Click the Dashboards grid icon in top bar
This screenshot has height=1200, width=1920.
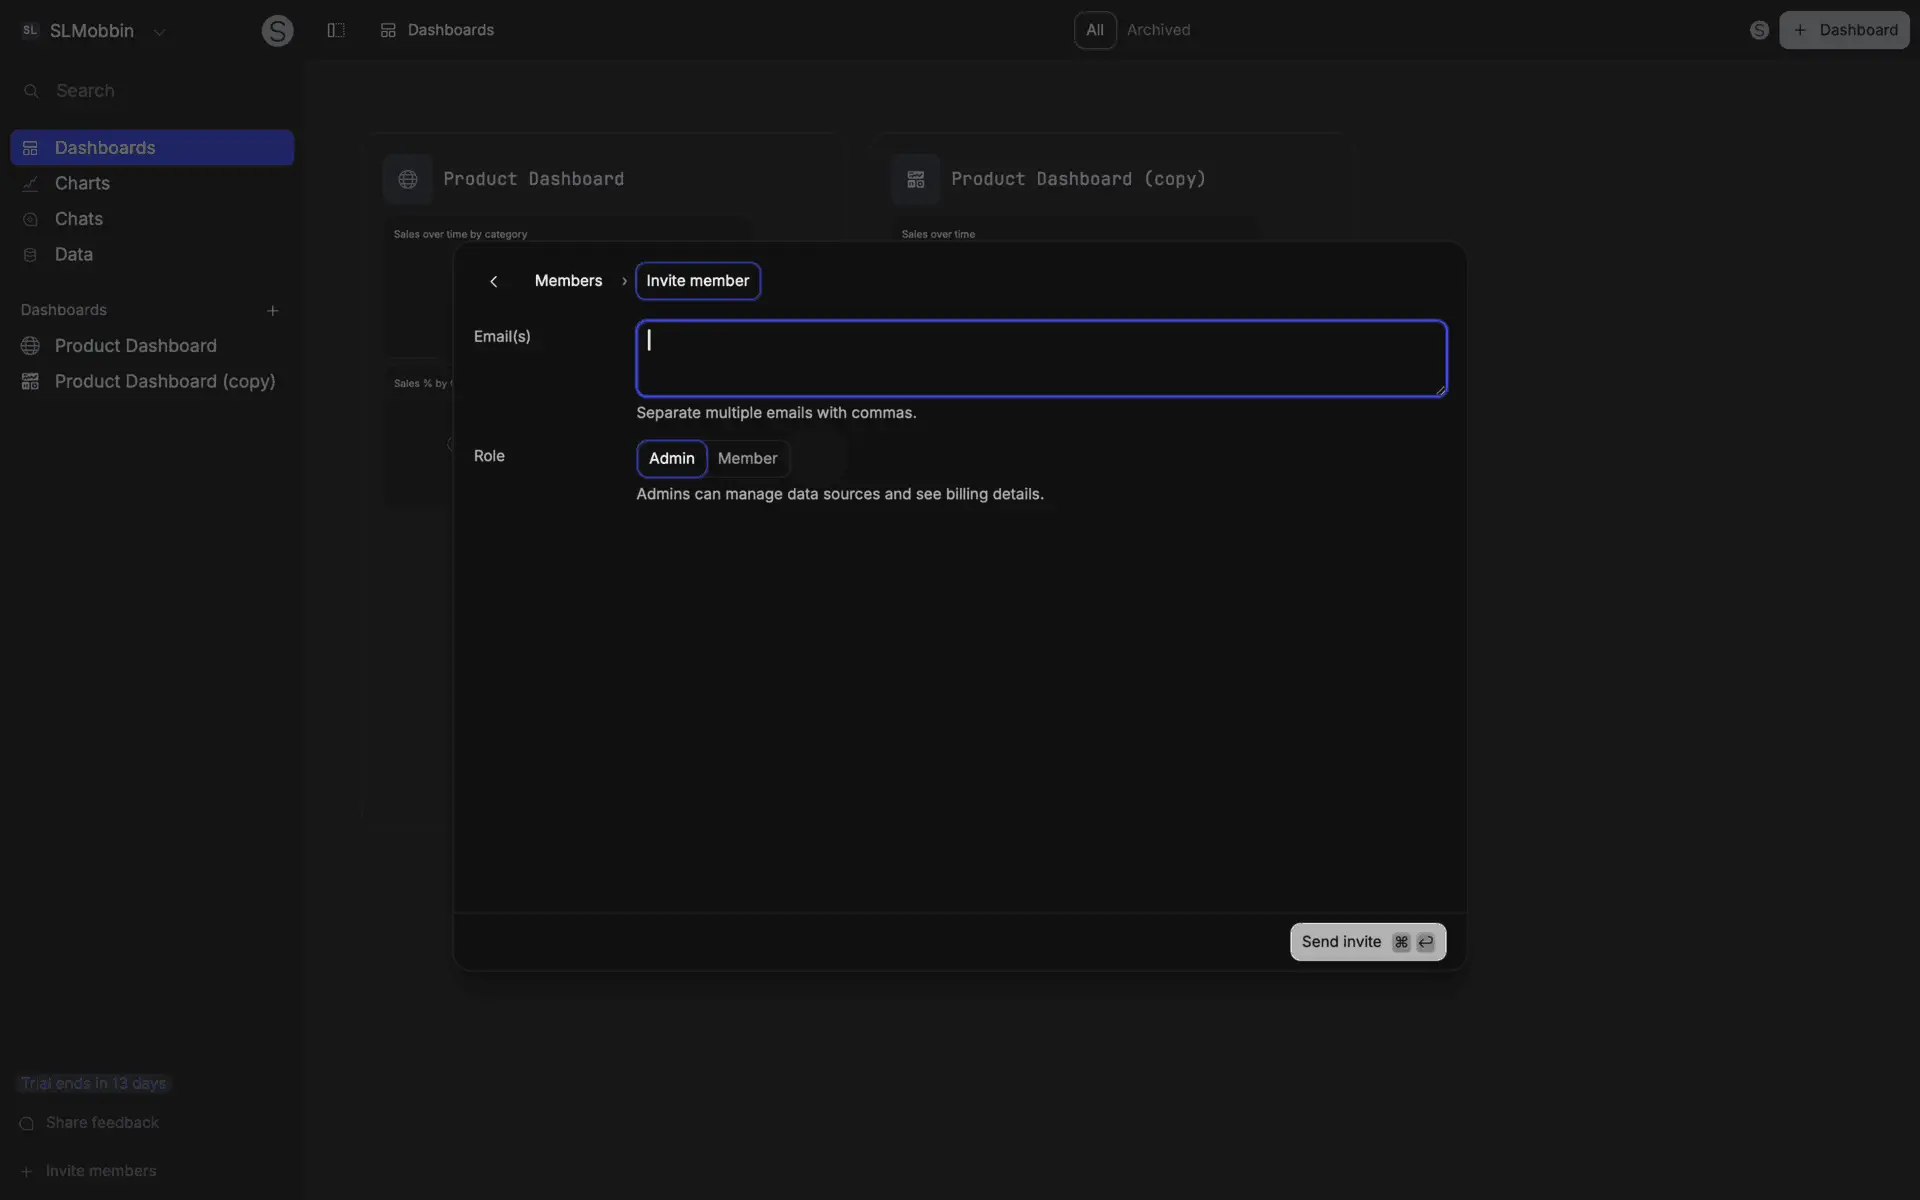[x=388, y=30]
